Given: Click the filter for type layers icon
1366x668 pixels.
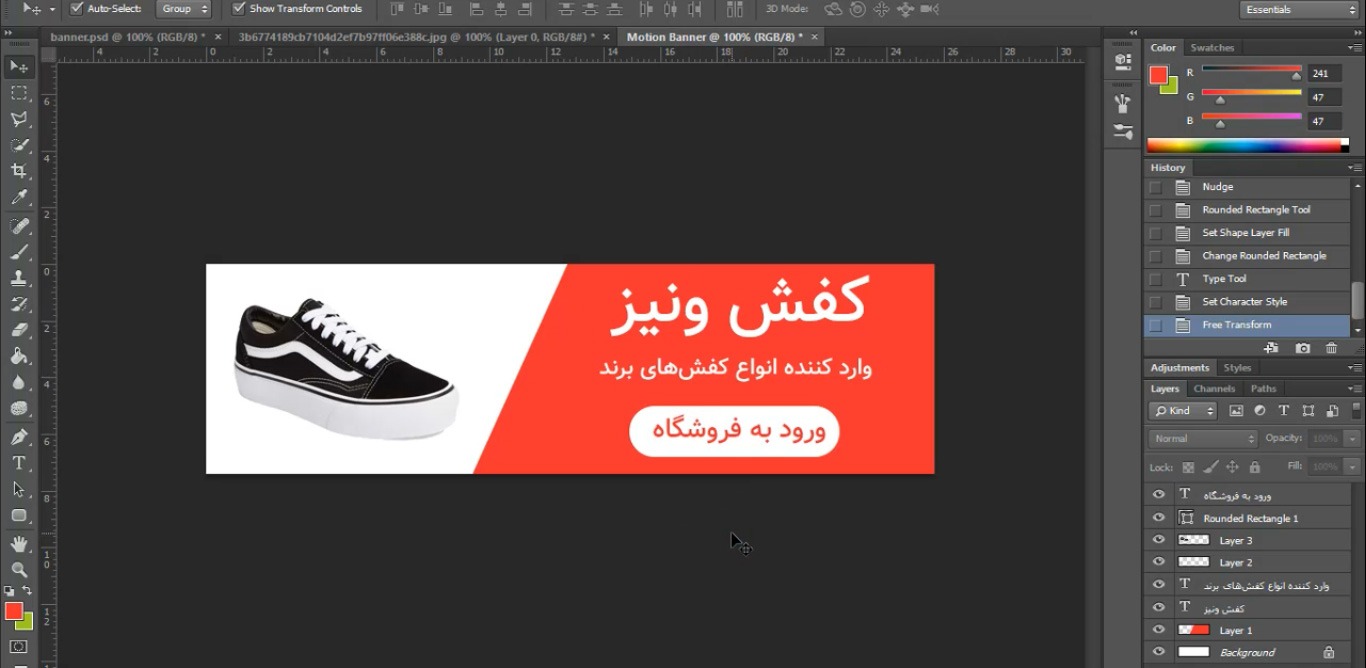Looking at the screenshot, I should point(1284,411).
